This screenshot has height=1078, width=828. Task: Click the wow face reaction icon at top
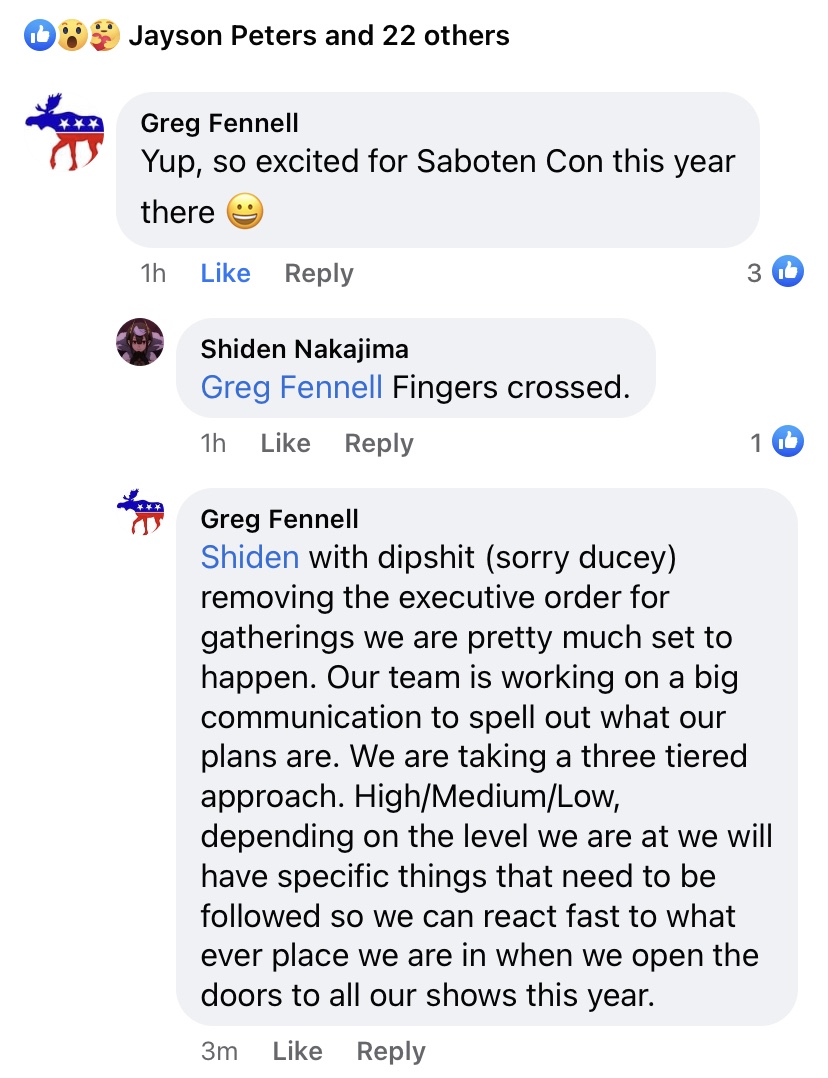click(x=71, y=37)
